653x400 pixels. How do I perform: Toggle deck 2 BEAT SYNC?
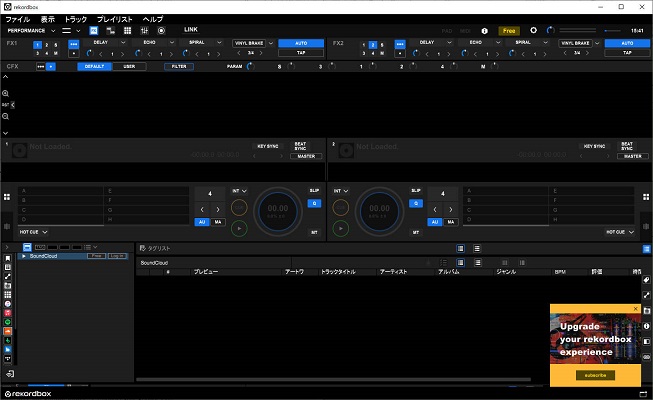point(627,146)
